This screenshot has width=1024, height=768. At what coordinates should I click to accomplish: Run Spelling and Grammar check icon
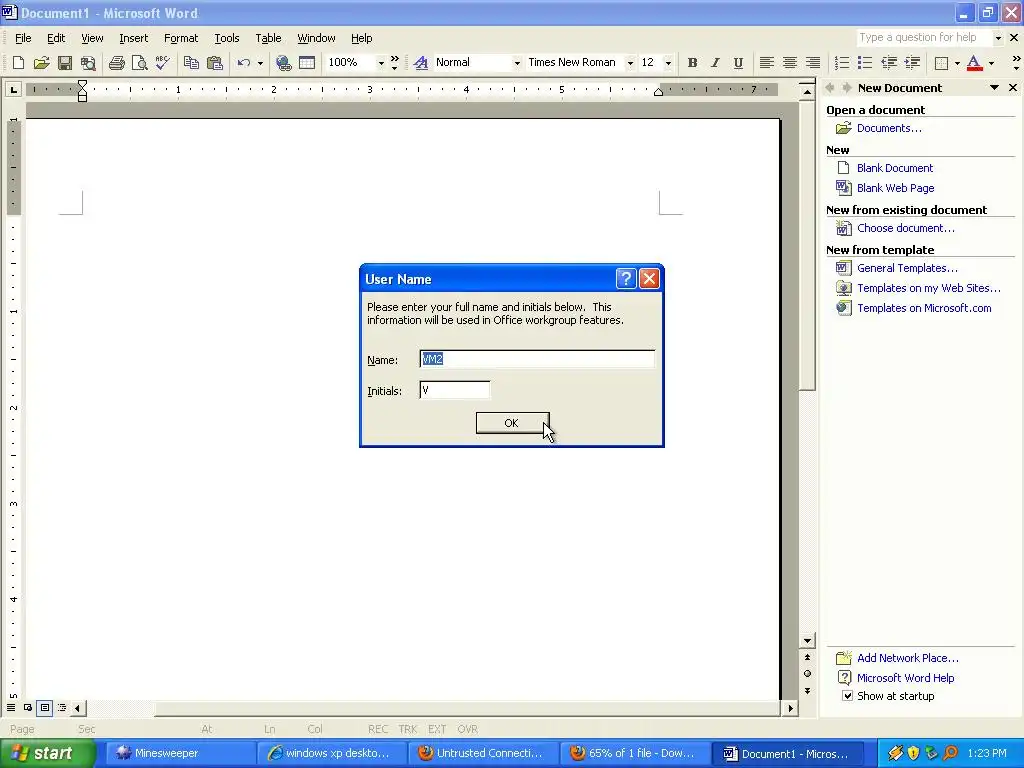pos(163,63)
